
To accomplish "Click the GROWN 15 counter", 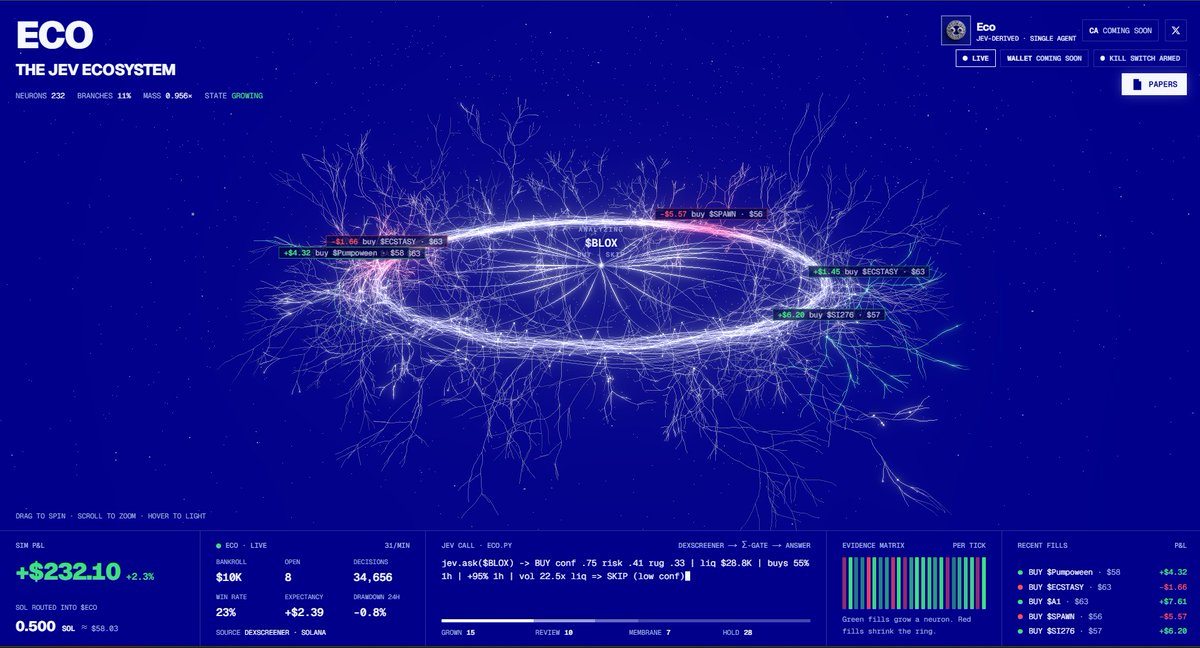I will point(458,632).
